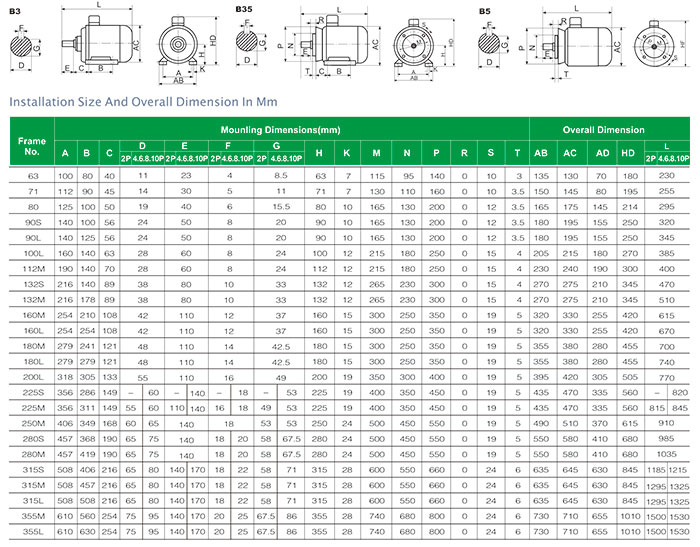
Task: Select frame 132M in the Frame No. column
Action: [33, 300]
